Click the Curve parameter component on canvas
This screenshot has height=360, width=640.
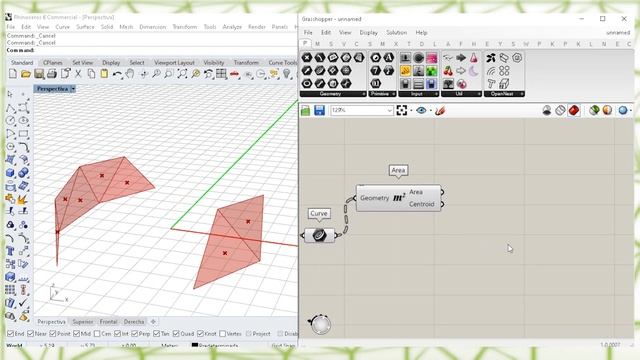(x=320, y=235)
